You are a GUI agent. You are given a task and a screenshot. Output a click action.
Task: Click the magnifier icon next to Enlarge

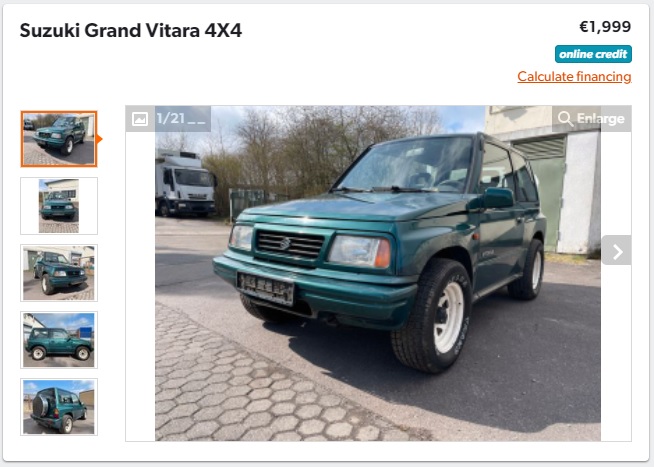pos(565,119)
